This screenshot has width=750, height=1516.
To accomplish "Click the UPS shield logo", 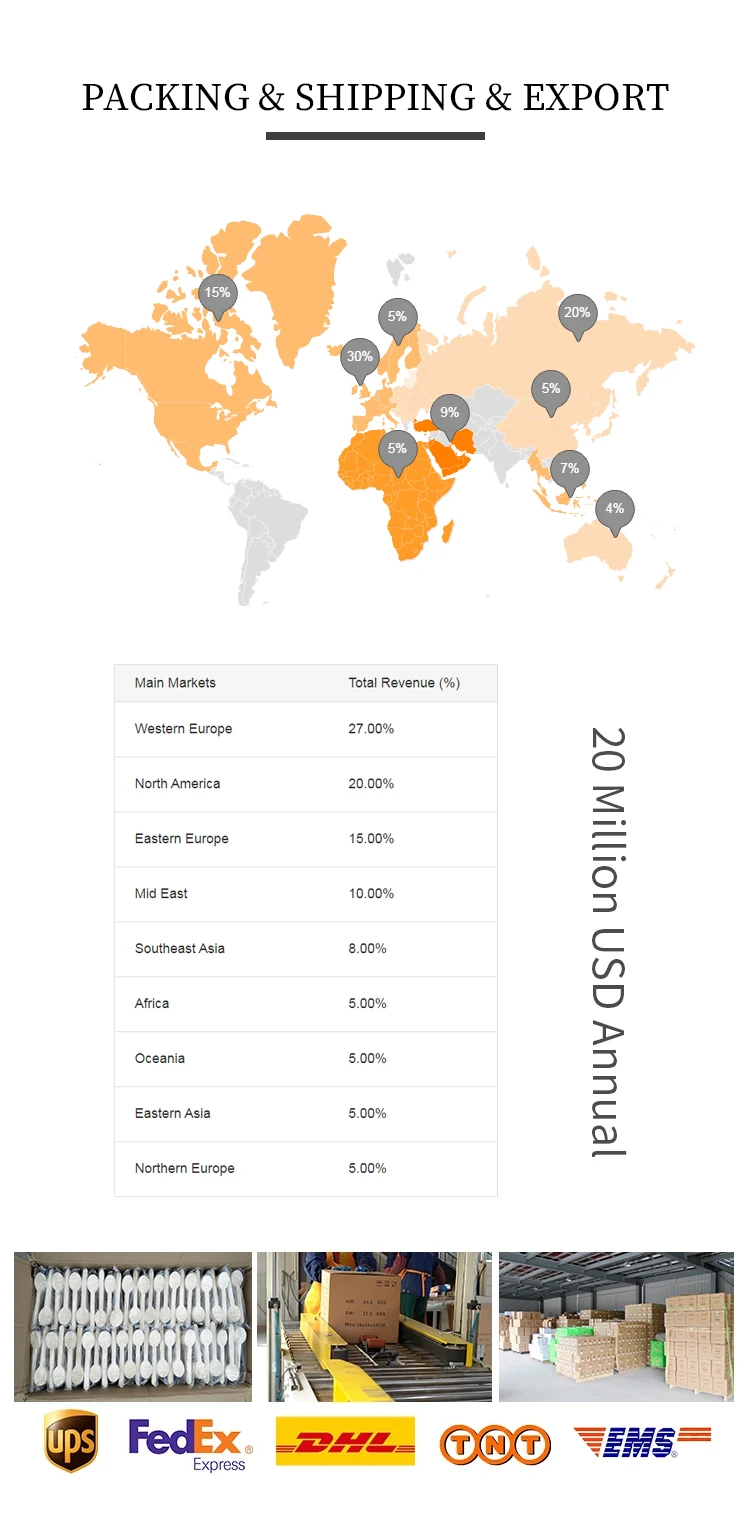I will click(71, 1441).
